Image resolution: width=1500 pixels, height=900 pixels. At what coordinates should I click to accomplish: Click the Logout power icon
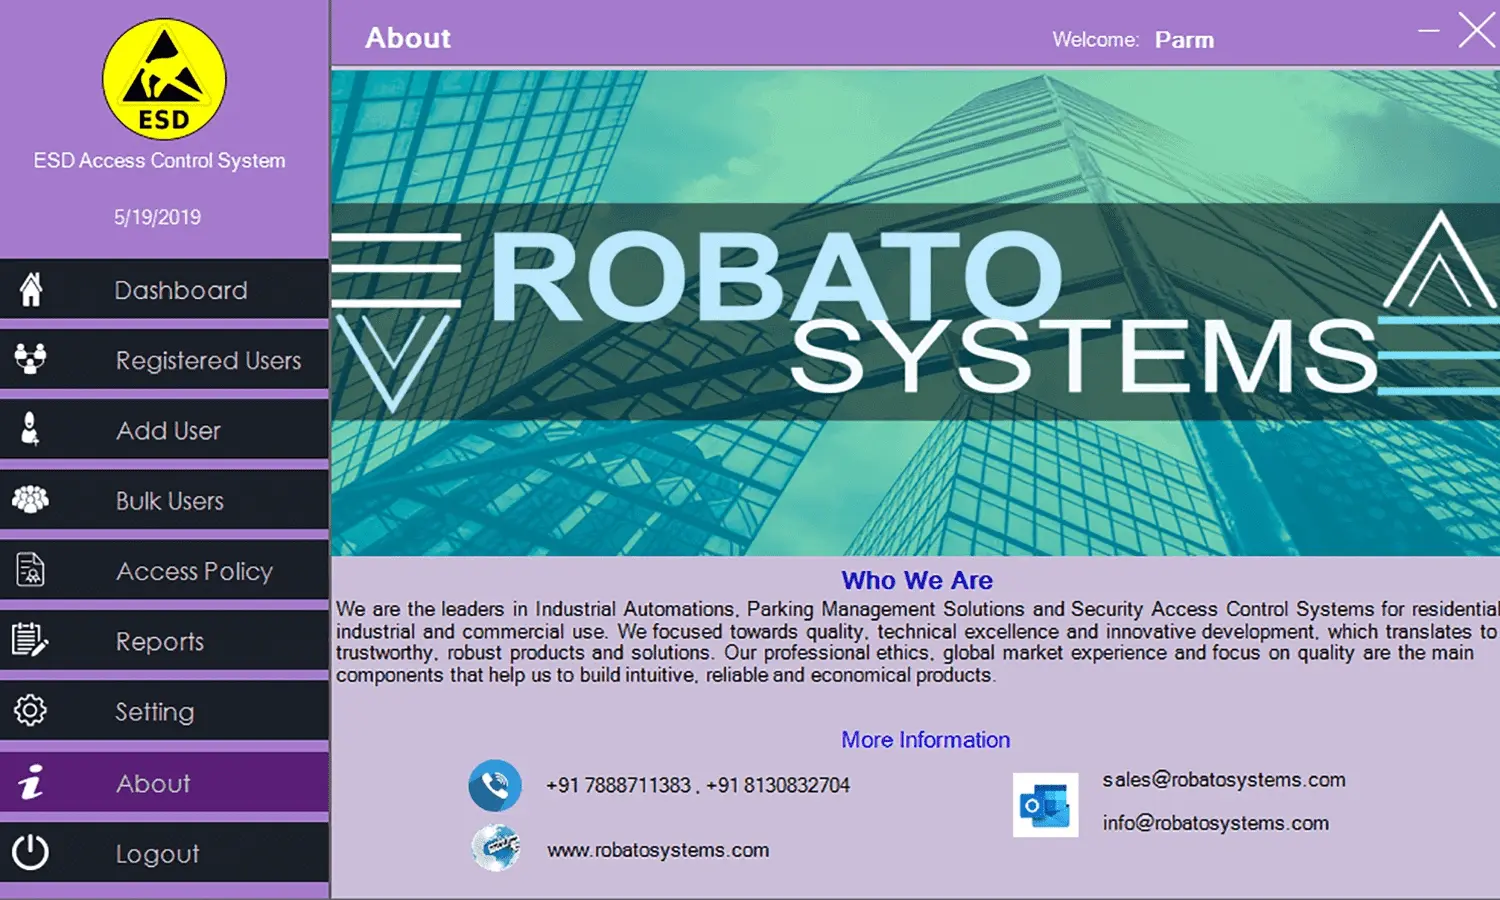coord(30,853)
